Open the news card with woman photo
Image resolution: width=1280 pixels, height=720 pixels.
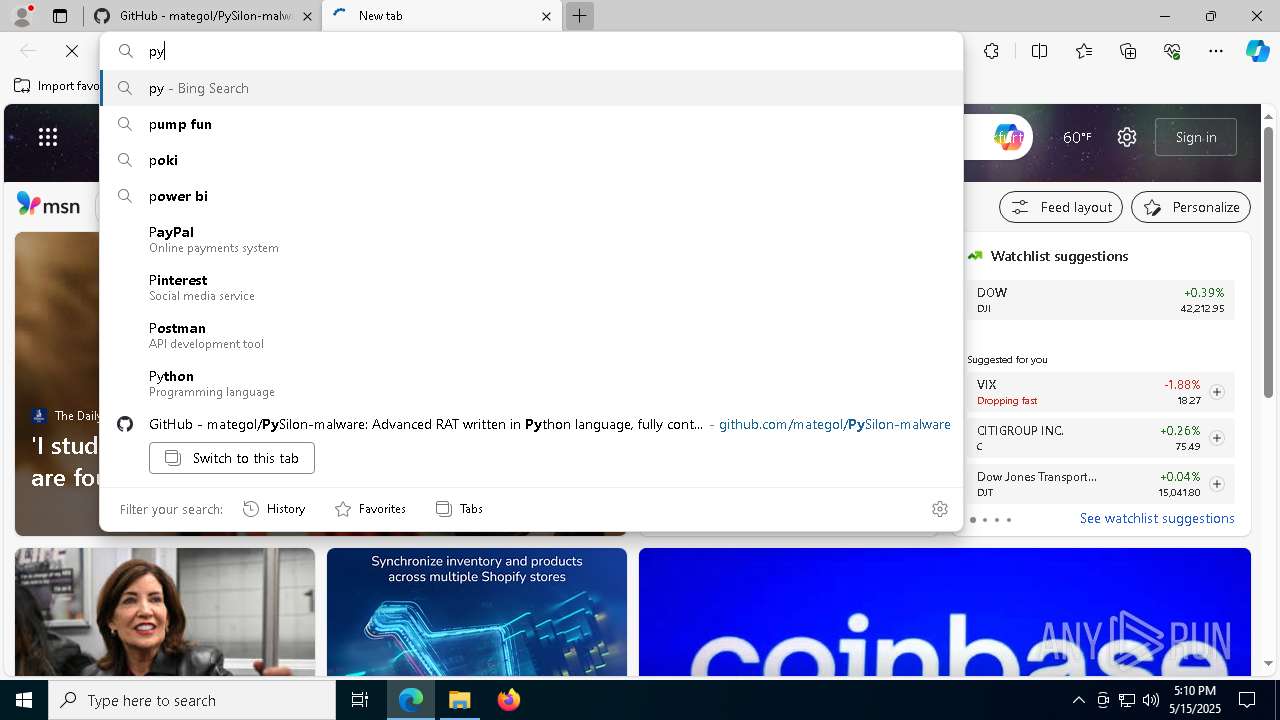(165, 612)
